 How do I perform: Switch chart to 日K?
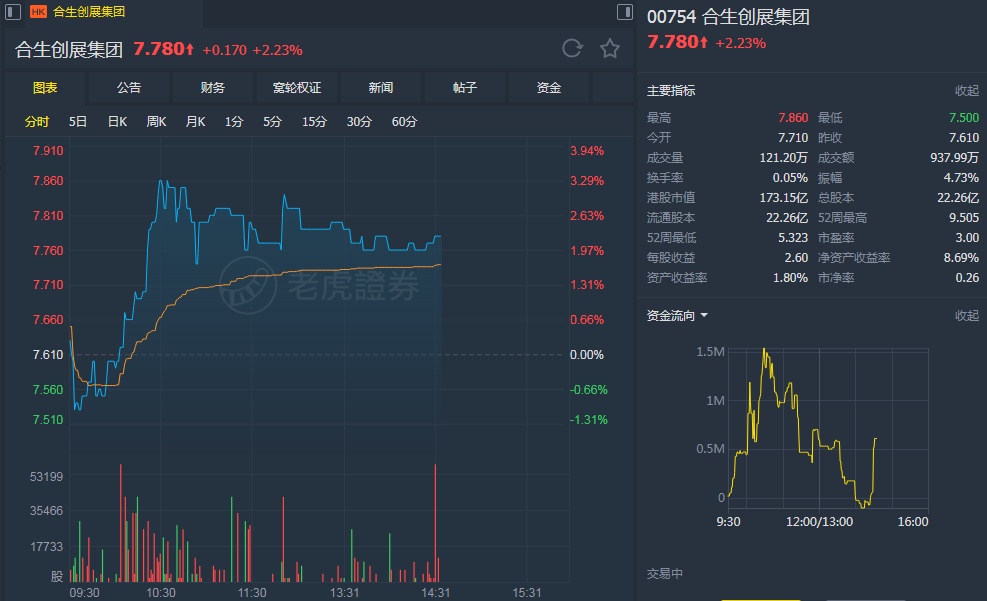(x=117, y=121)
